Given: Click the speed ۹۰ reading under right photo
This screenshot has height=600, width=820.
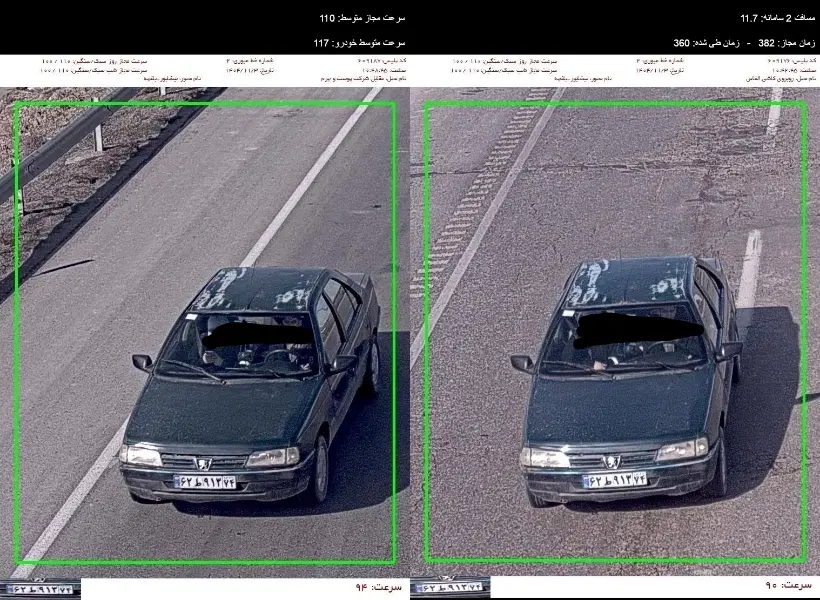Looking at the screenshot, I should pyautogui.click(x=789, y=585).
